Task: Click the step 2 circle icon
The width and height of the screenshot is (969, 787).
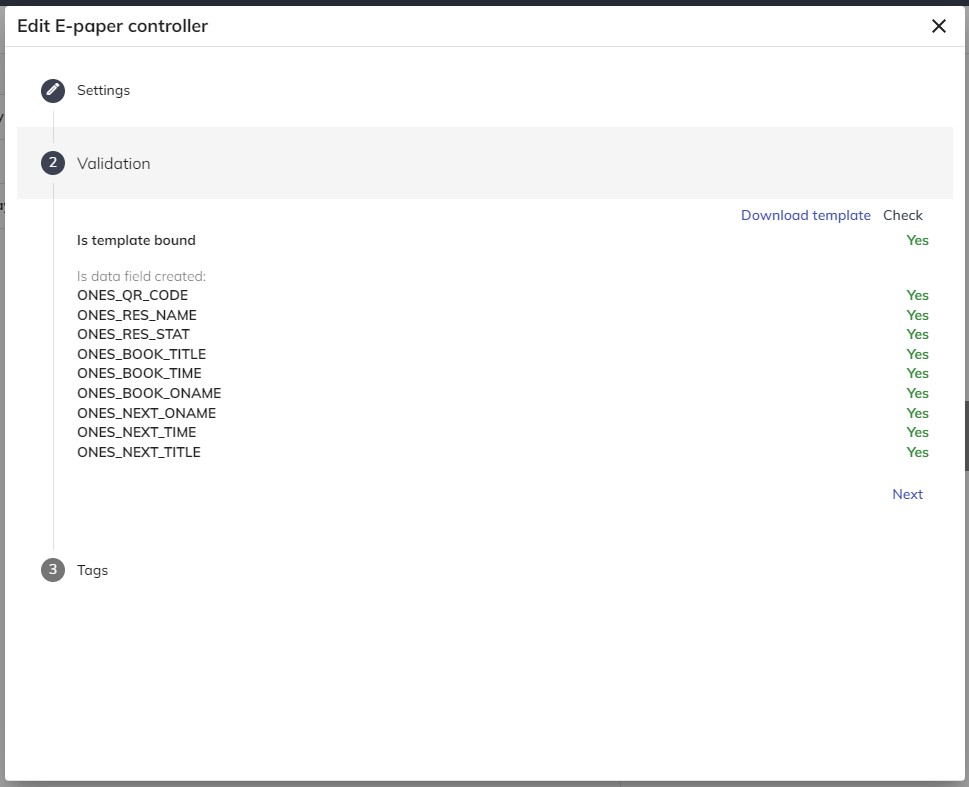Action: click(x=53, y=163)
